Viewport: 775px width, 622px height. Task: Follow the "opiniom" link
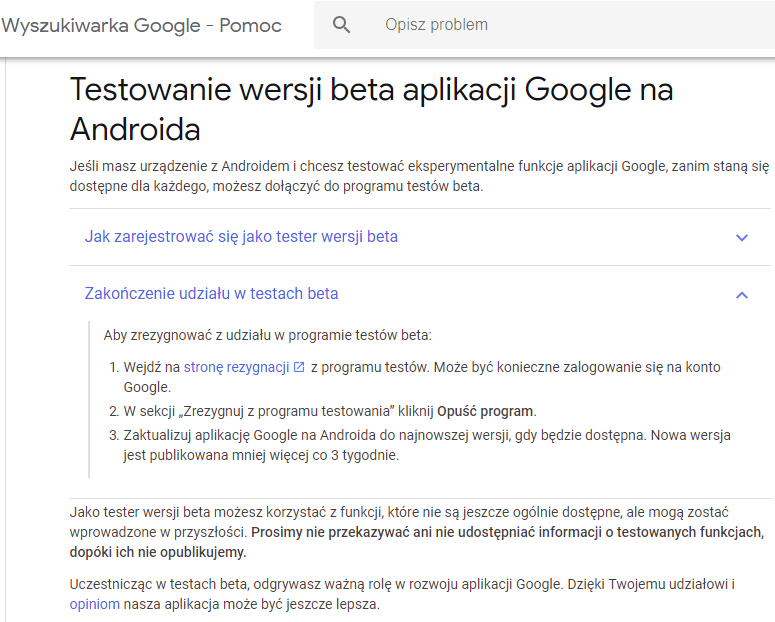click(95, 605)
